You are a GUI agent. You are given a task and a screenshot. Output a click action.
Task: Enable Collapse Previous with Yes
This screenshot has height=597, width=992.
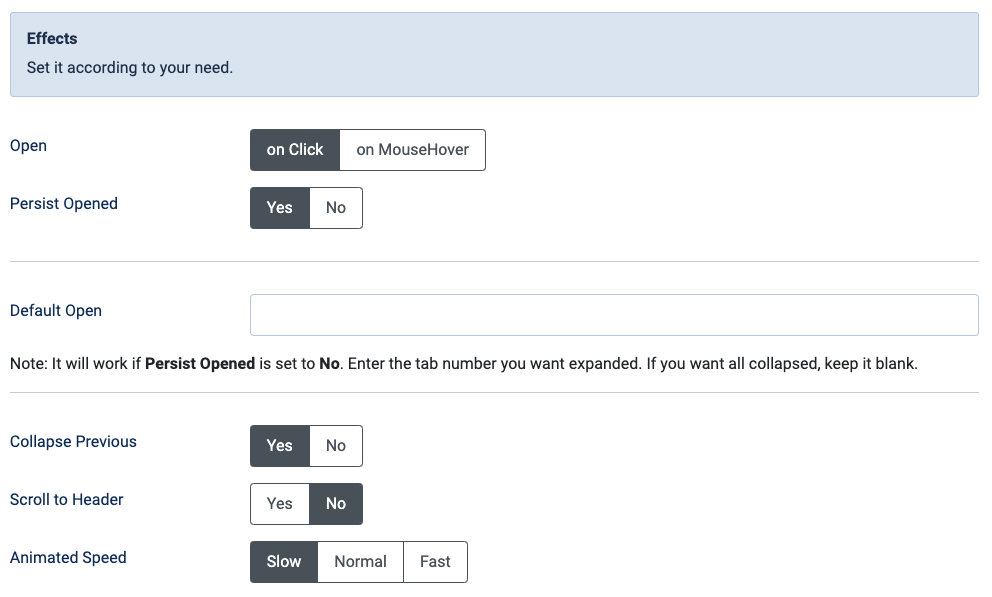pos(280,446)
